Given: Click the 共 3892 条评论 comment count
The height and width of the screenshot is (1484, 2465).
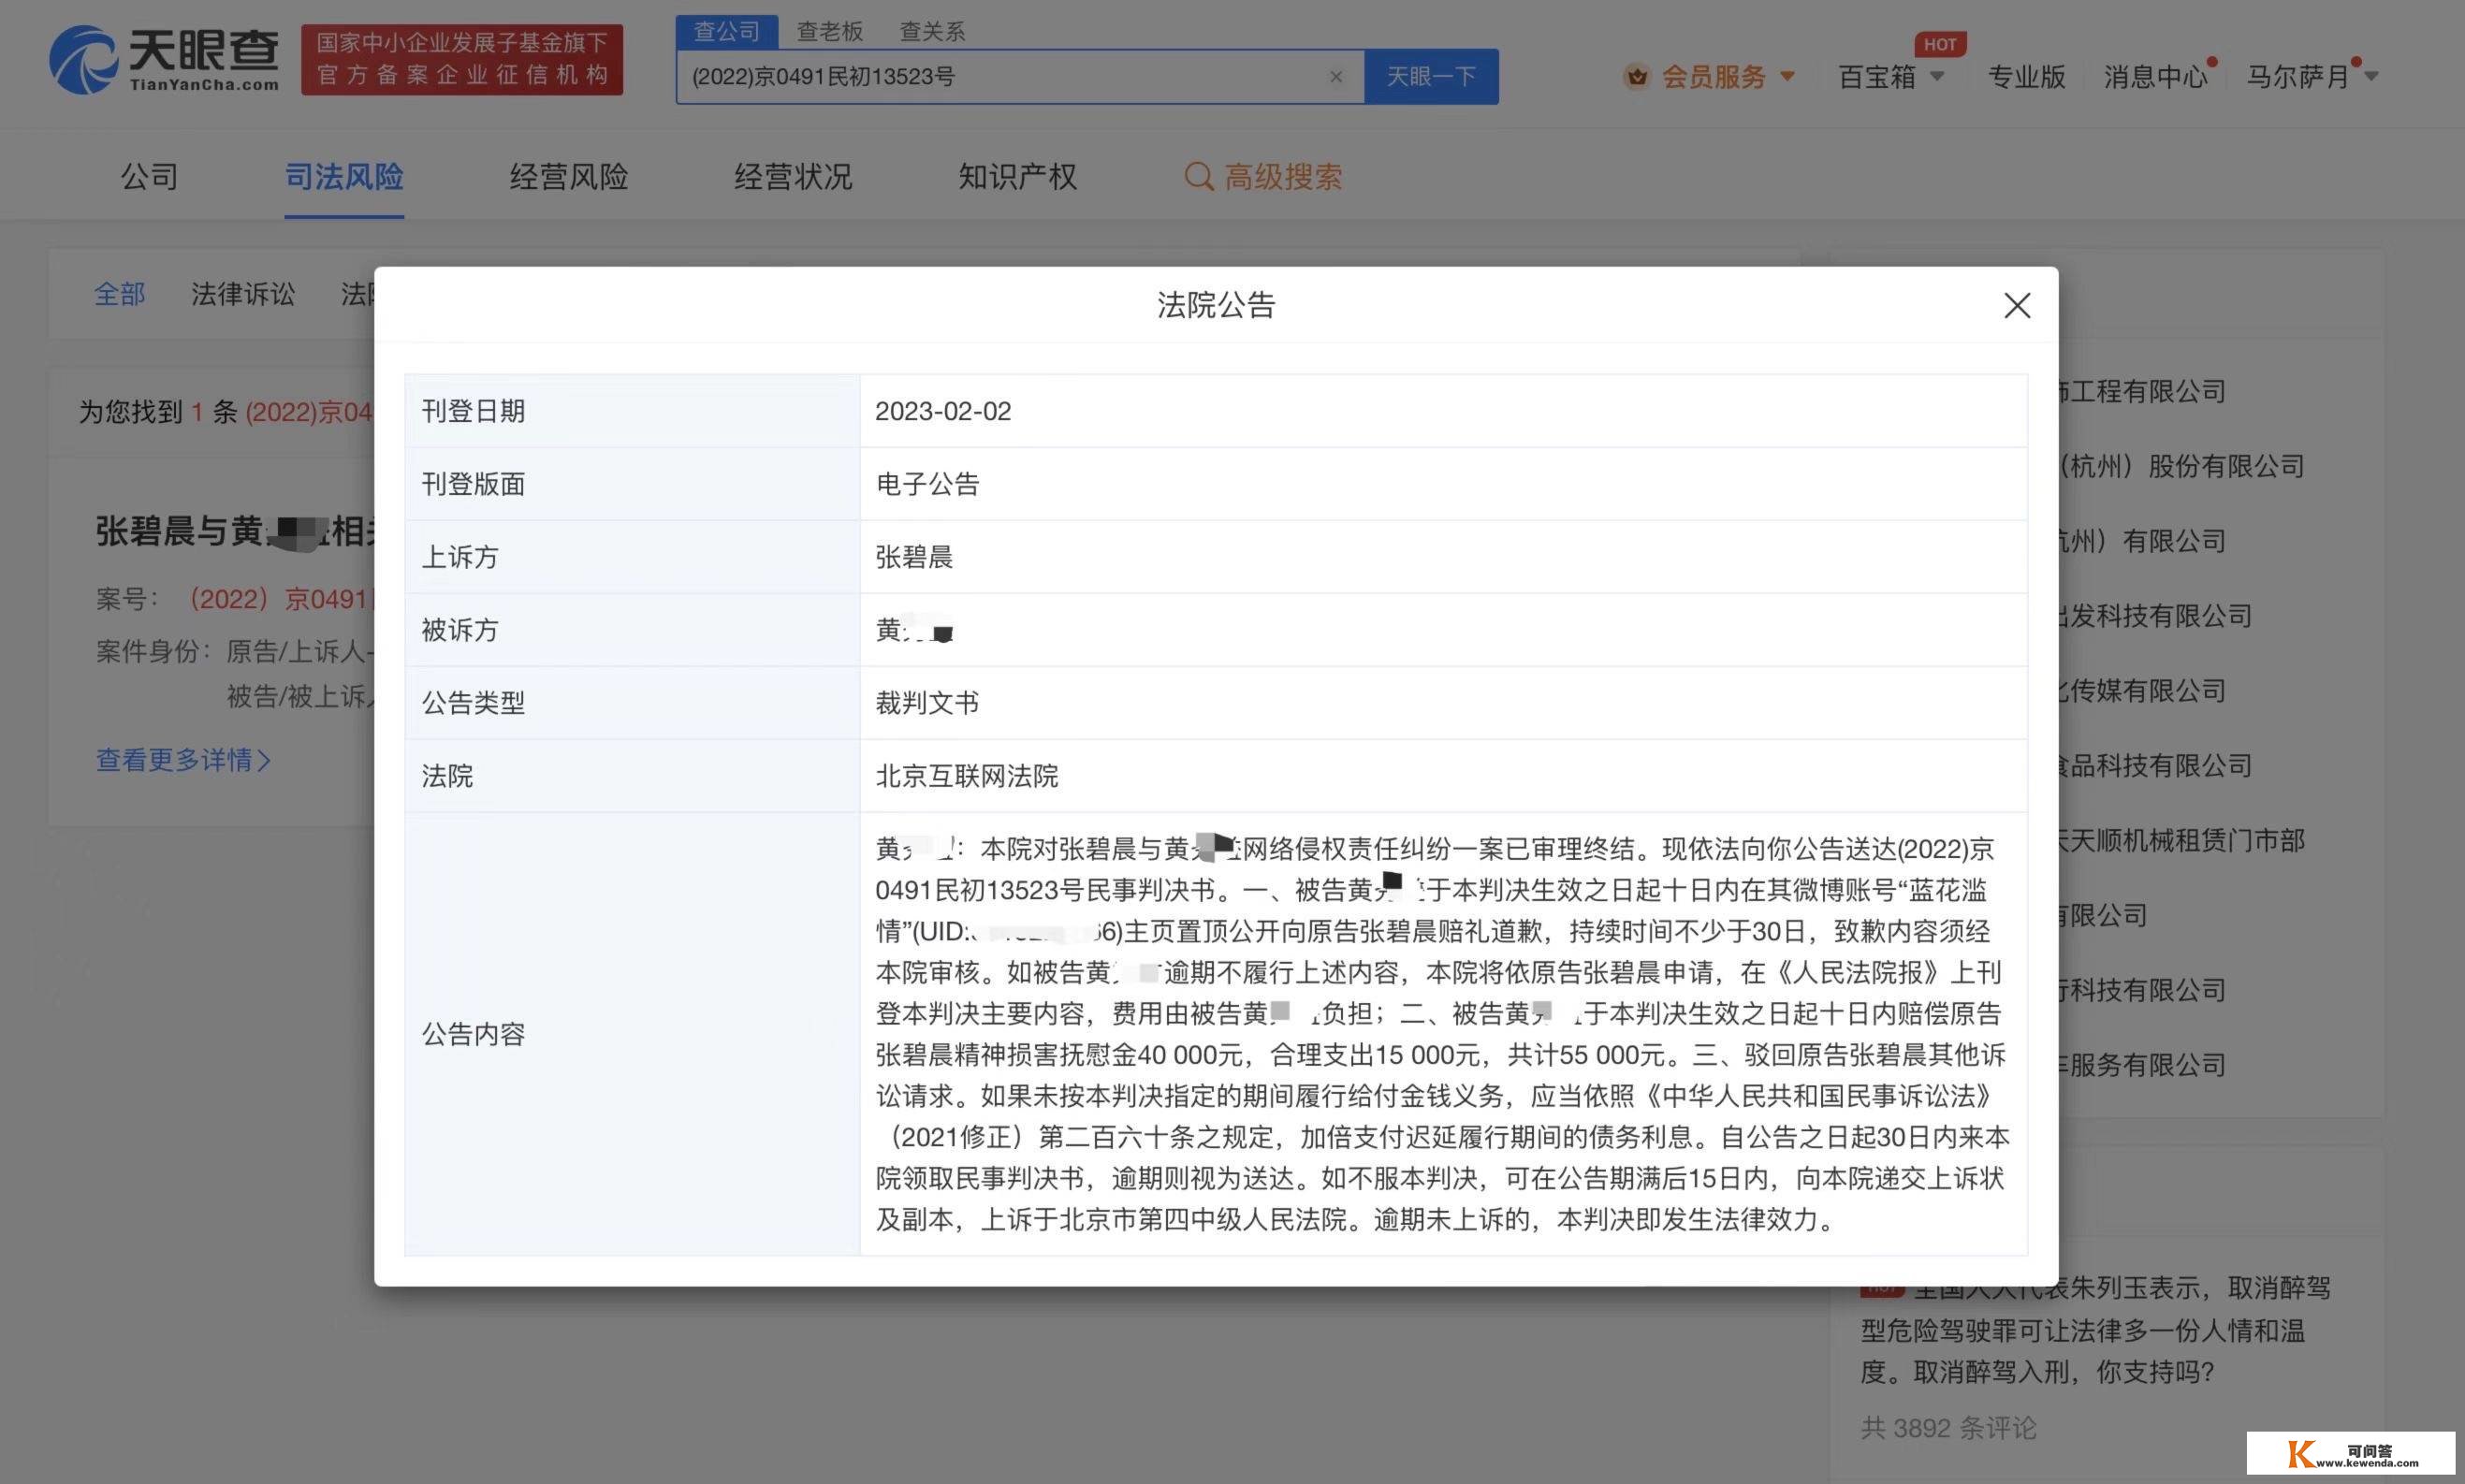Looking at the screenshot, I should pos(1948,1428).
